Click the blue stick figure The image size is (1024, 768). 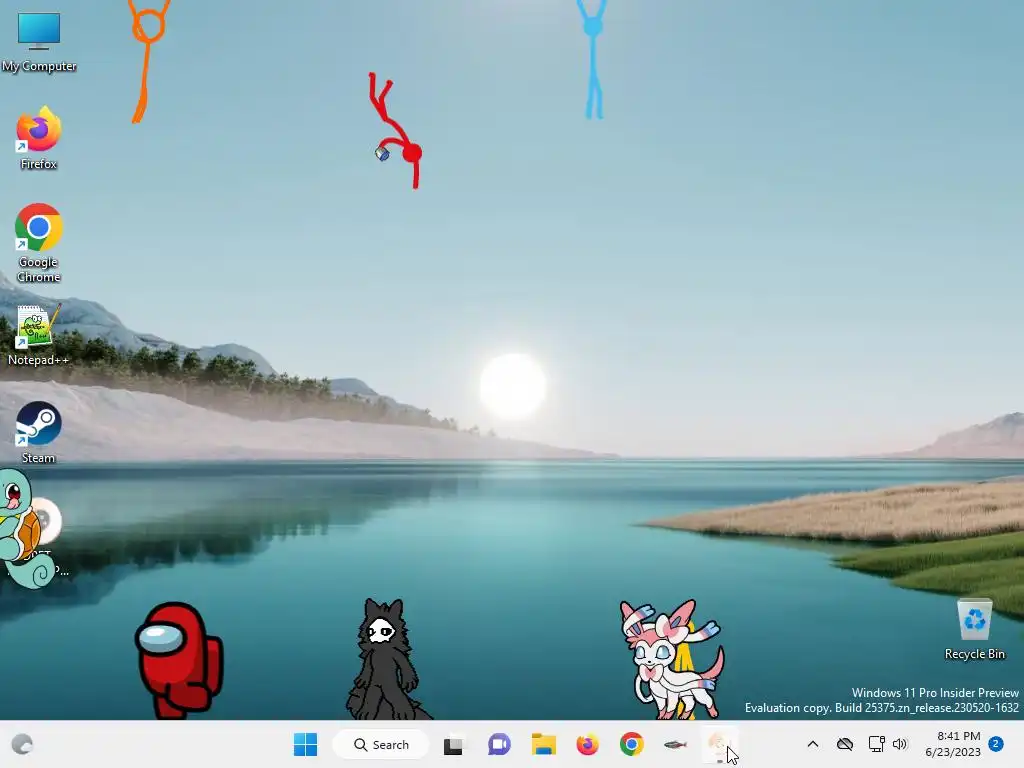tap(593, 60)
